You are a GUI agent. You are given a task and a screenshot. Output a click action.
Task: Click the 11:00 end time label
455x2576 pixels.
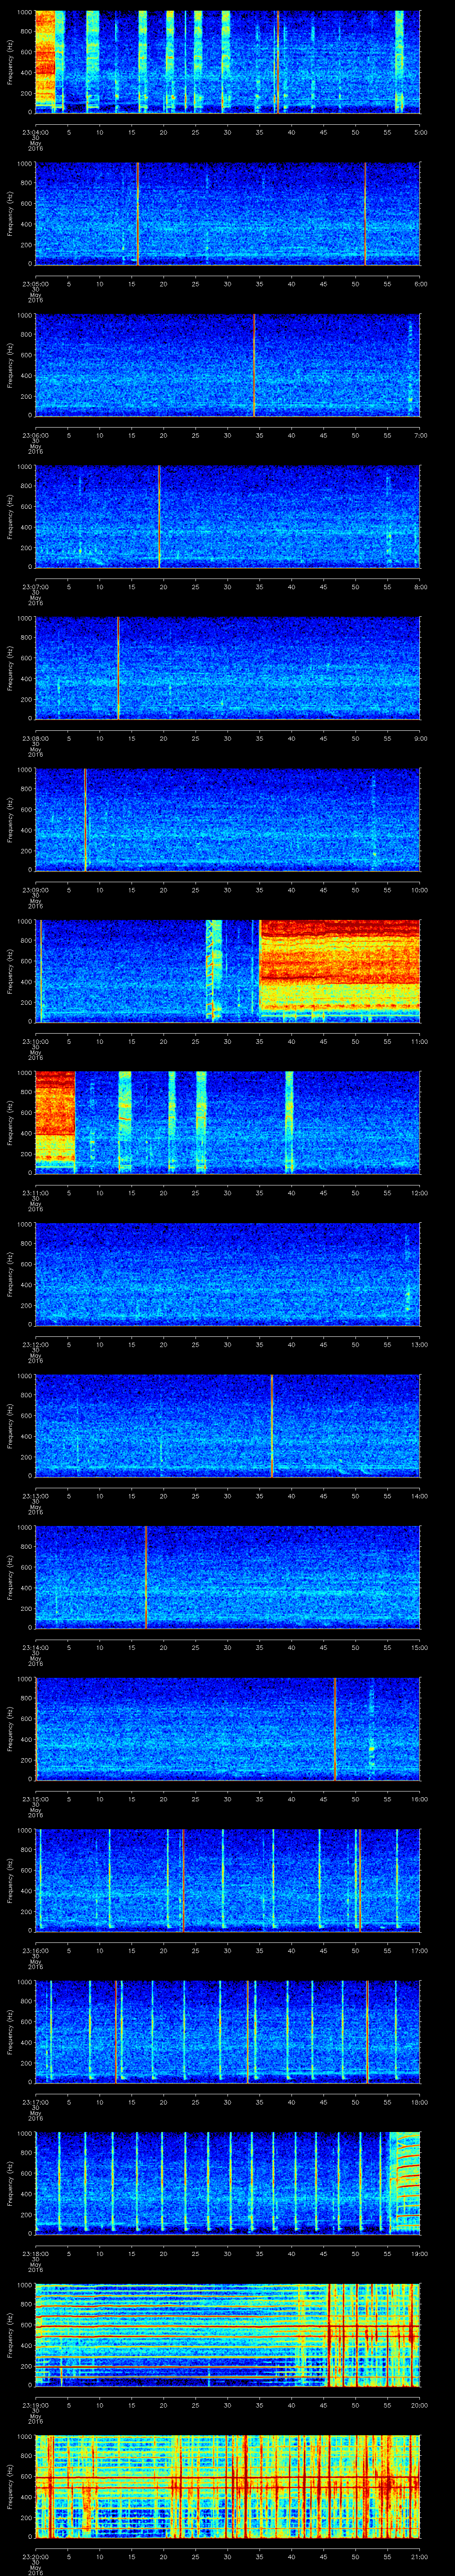[x=419, y=1042]
